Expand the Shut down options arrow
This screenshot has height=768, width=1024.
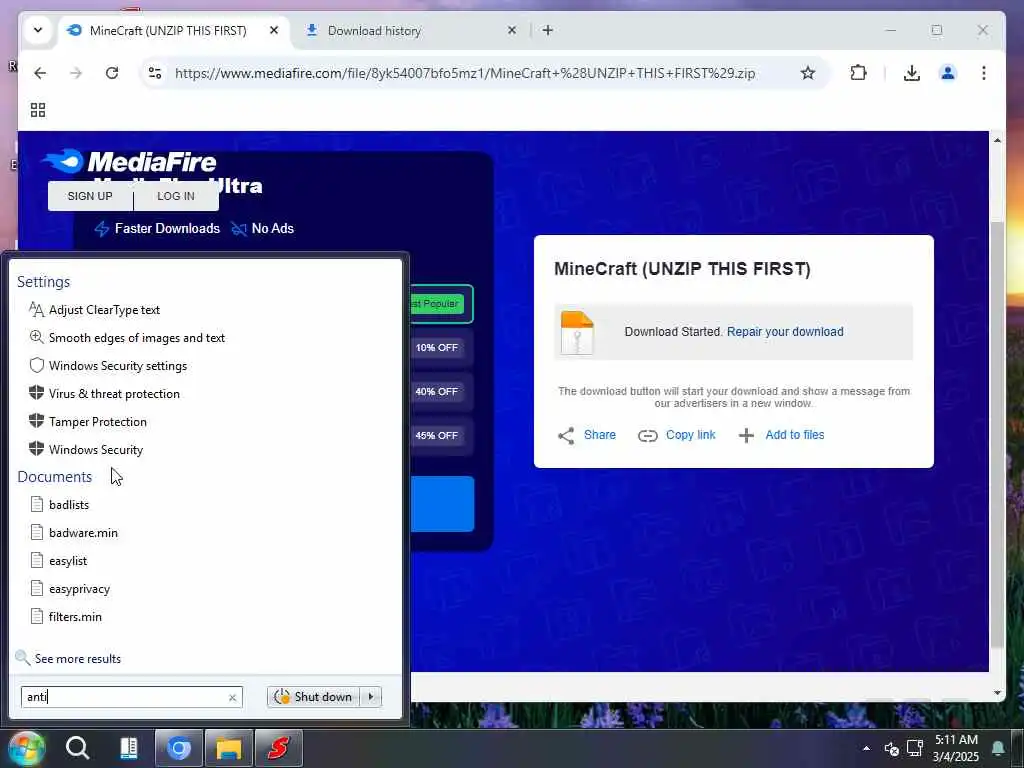click(371, 697)
